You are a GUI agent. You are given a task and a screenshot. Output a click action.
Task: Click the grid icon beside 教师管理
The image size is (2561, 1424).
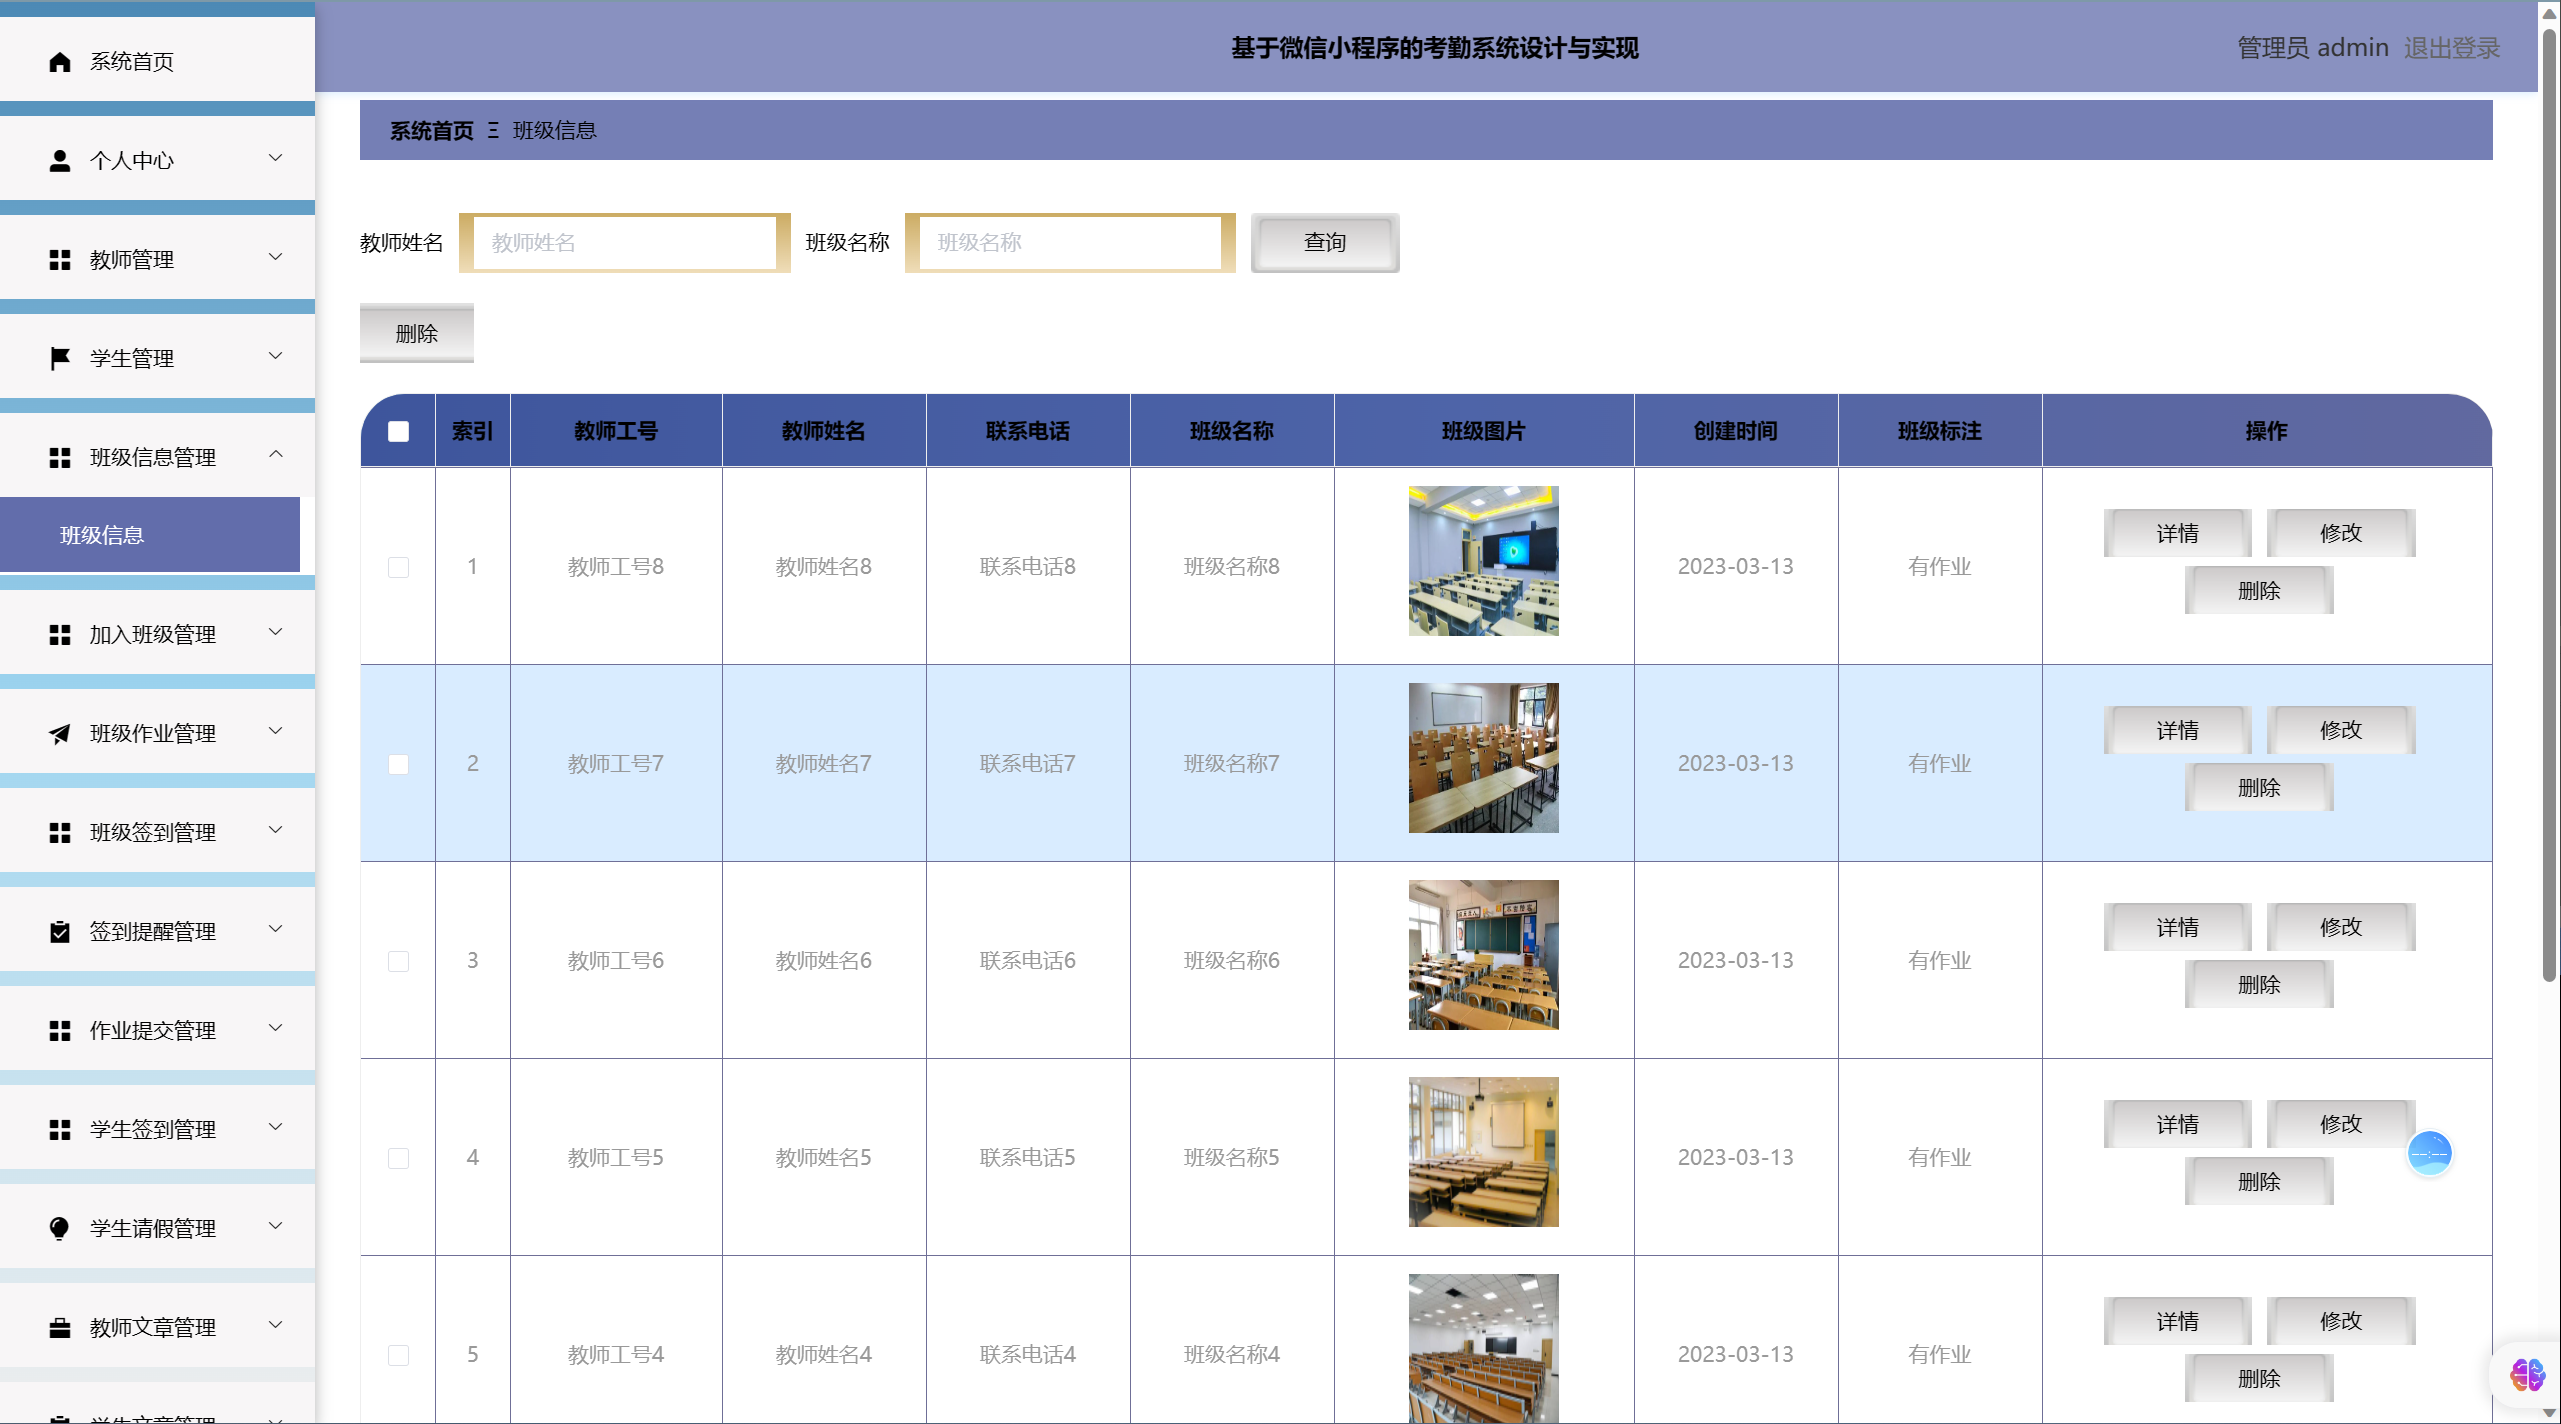(x=59, y=258)
